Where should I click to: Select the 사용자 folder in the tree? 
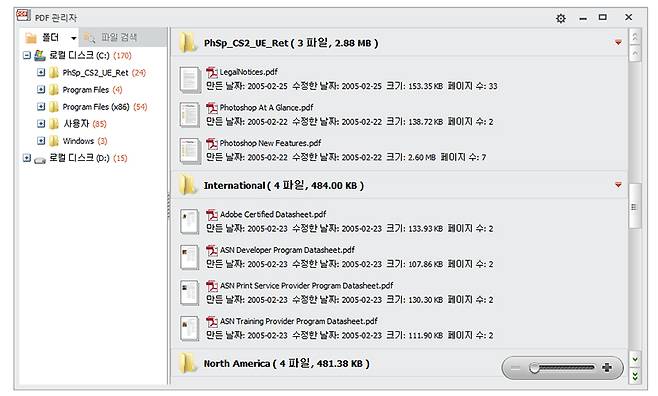click(85, 124)
